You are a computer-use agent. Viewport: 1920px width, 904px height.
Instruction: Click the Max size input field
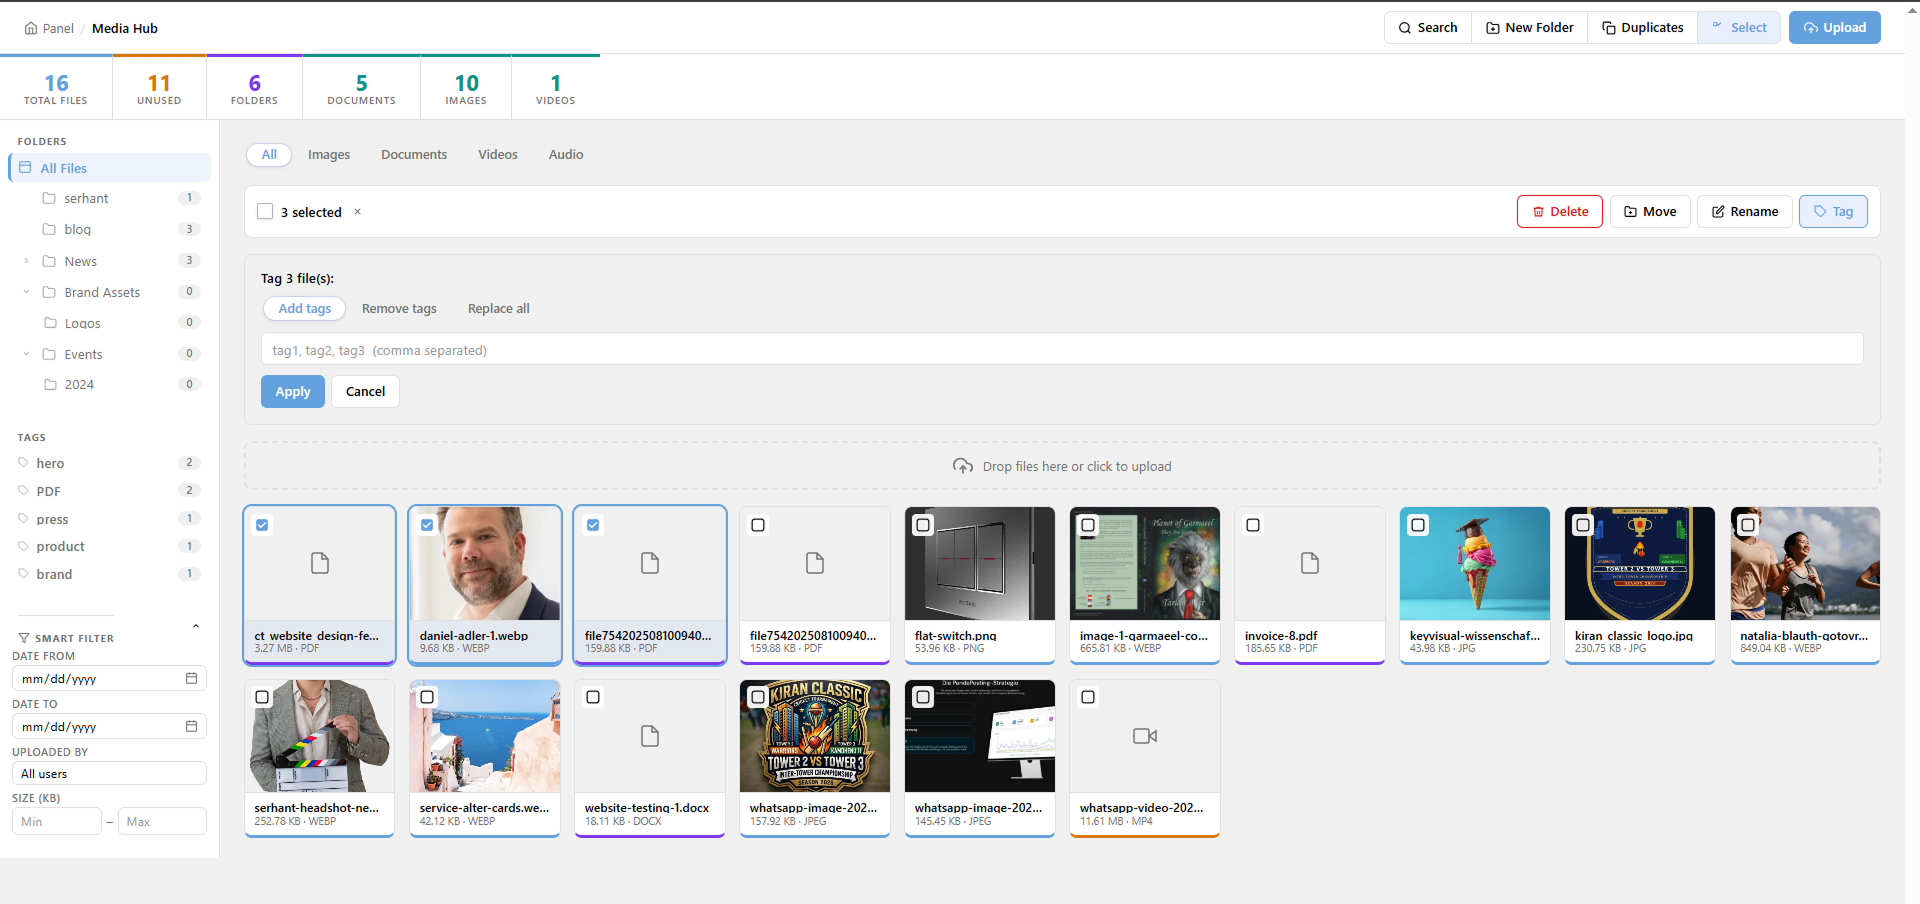[x=162, y=821]
